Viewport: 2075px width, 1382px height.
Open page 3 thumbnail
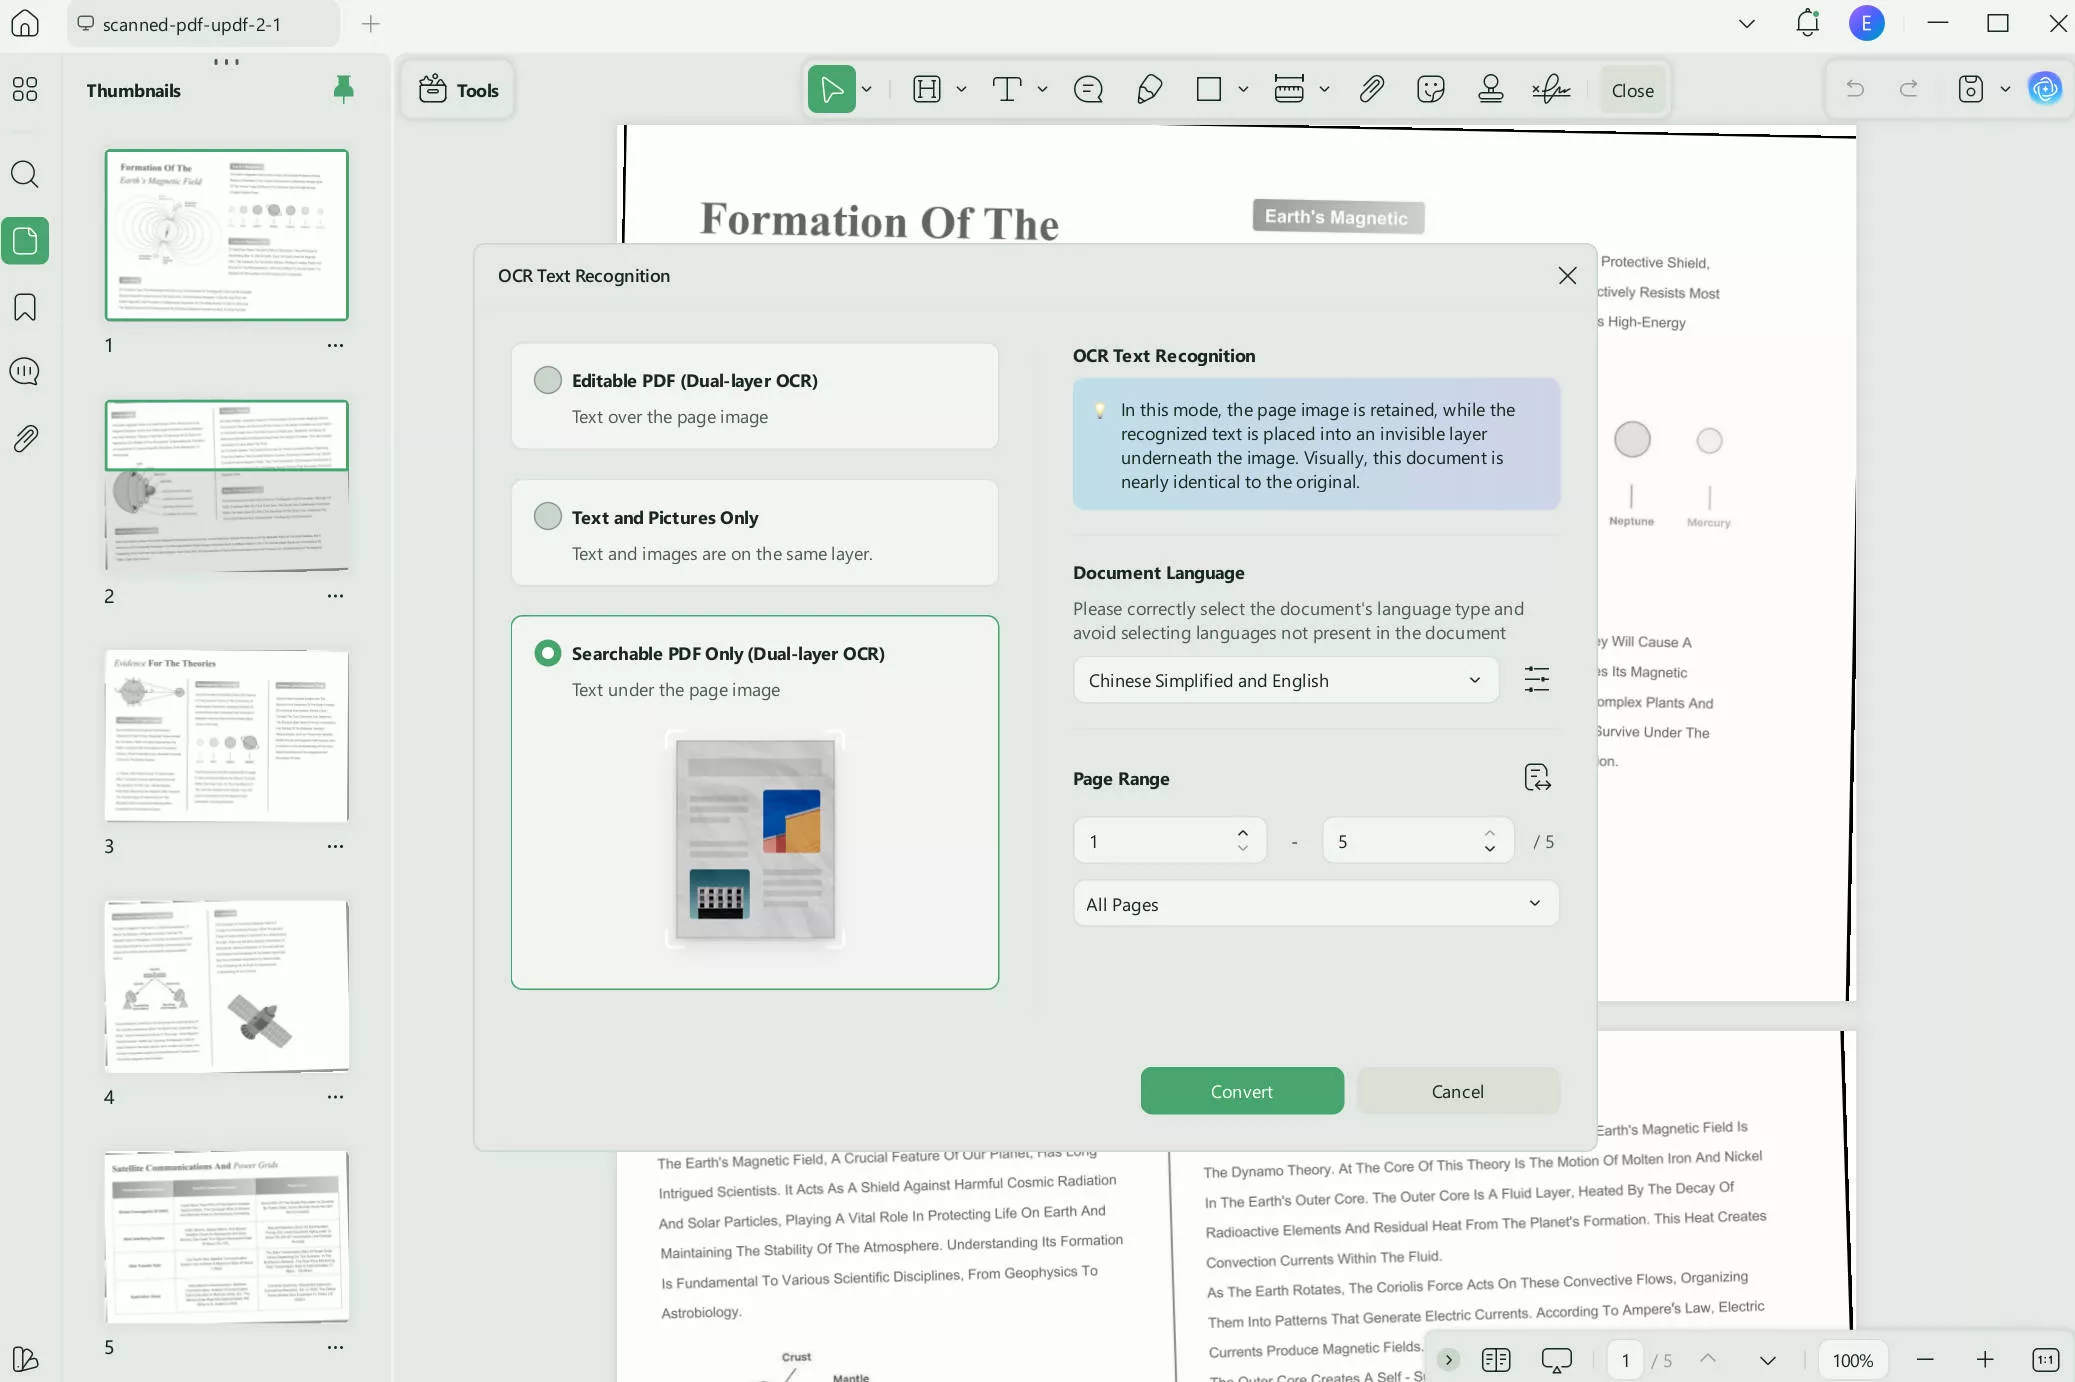[x=226, y=737]
